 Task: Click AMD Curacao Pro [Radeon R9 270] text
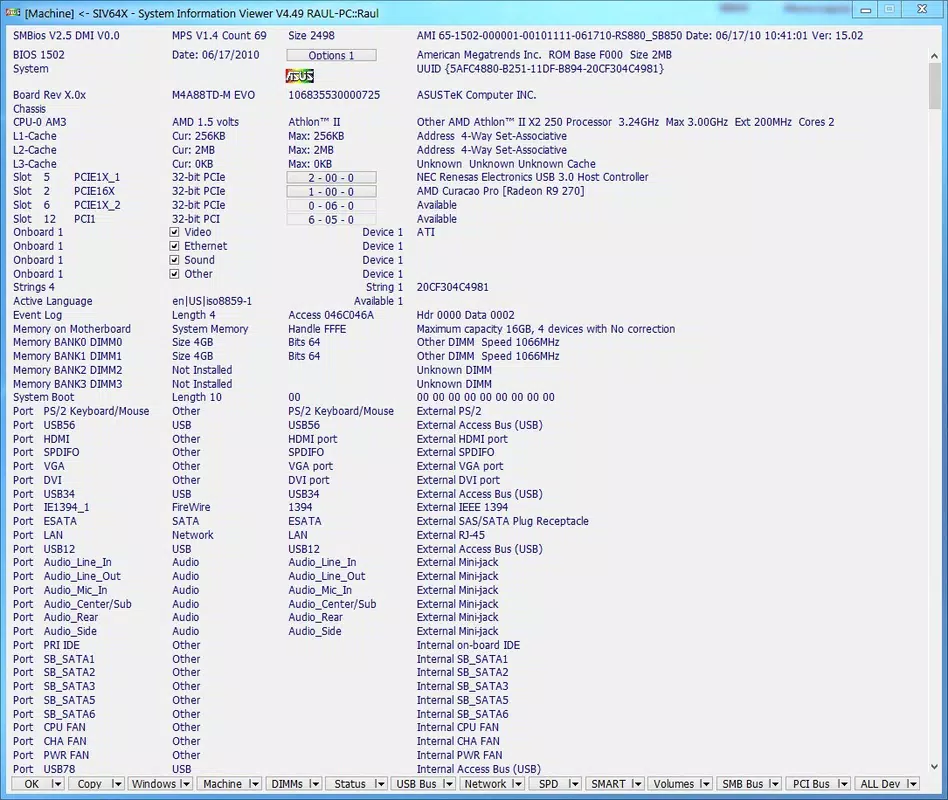pyautogui.click(x=501, y=191)
